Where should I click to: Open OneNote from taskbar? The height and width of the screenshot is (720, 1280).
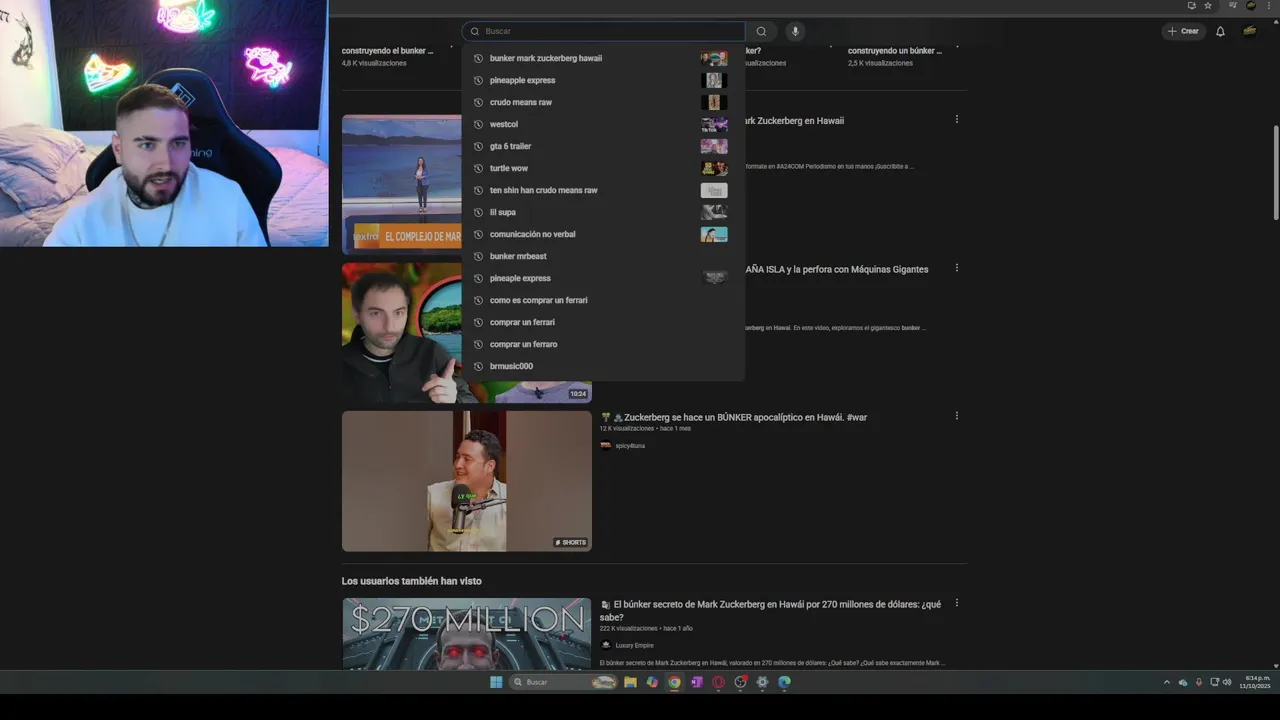point(696,682)
